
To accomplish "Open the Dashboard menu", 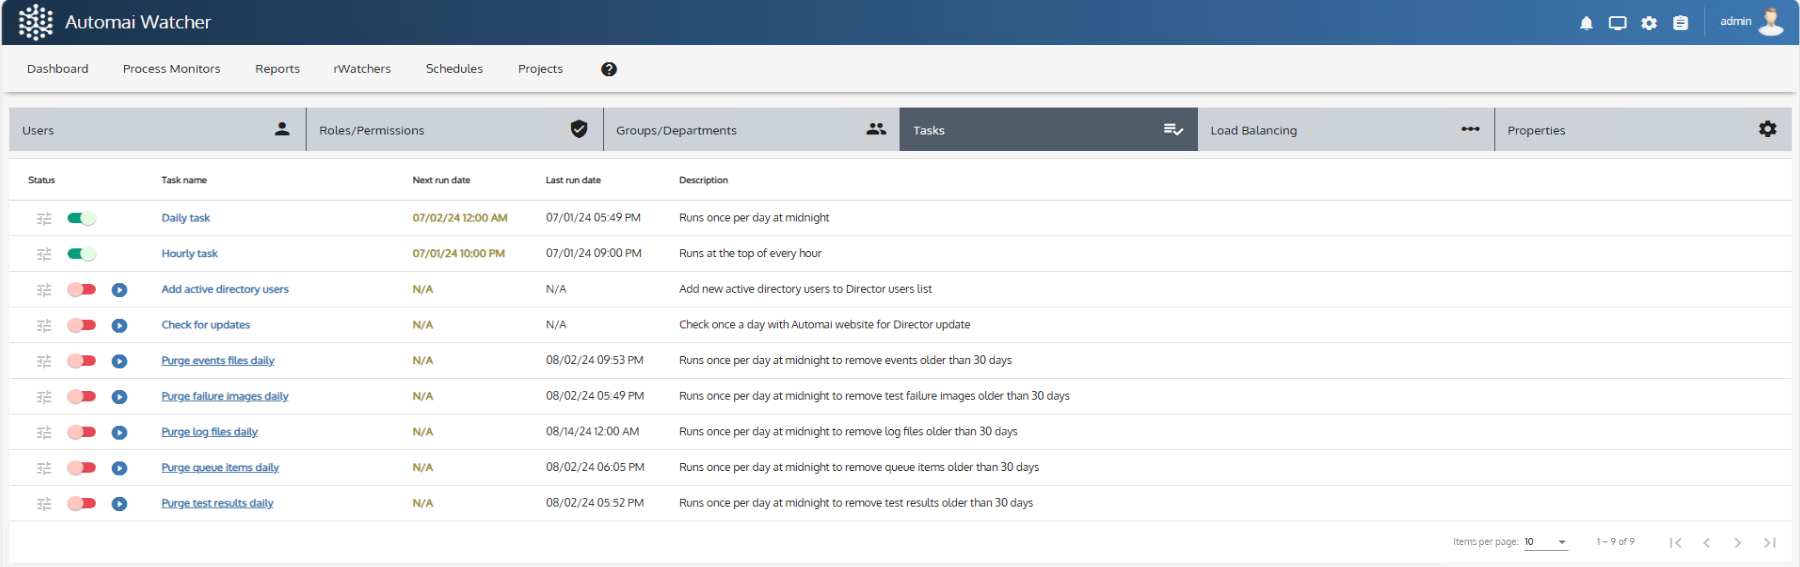I will click(x=58, y=69).
